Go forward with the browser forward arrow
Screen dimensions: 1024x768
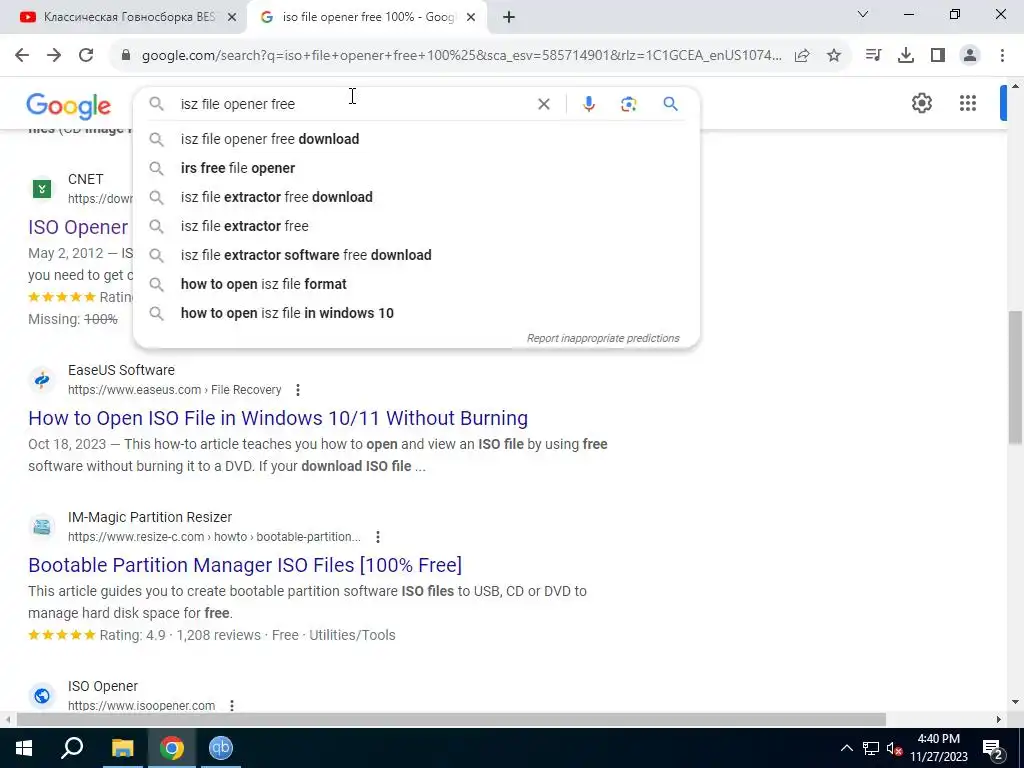click(x=54, y=56)
